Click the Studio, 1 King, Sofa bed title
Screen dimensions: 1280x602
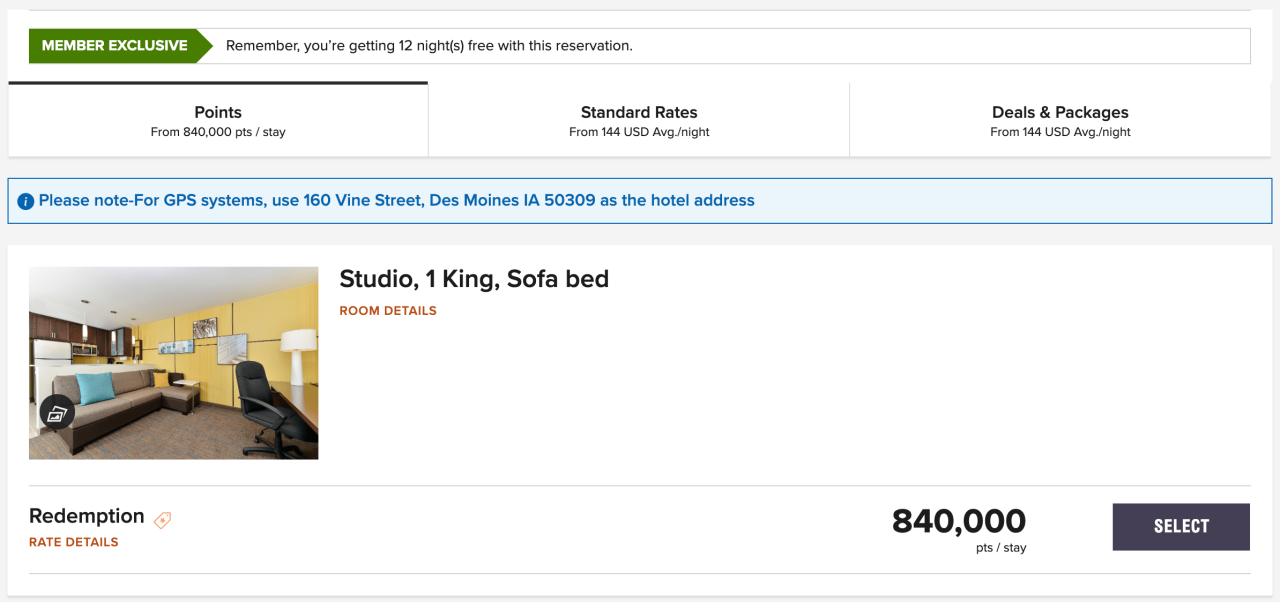[474, 279]
